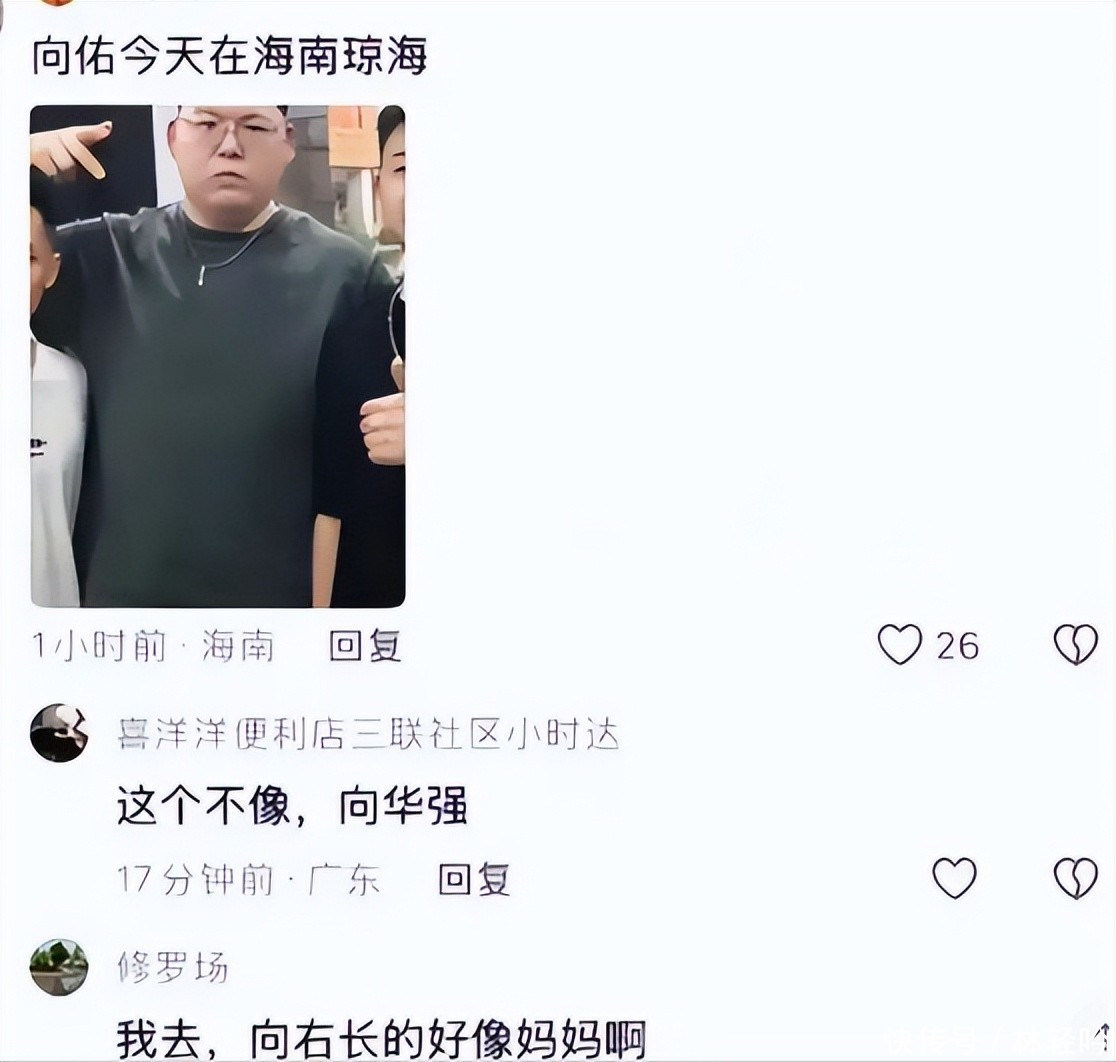Like the comment with 26 likes
Image resolution: width=1116 pixels, height=1062 pixels.
tap(900, 645)
